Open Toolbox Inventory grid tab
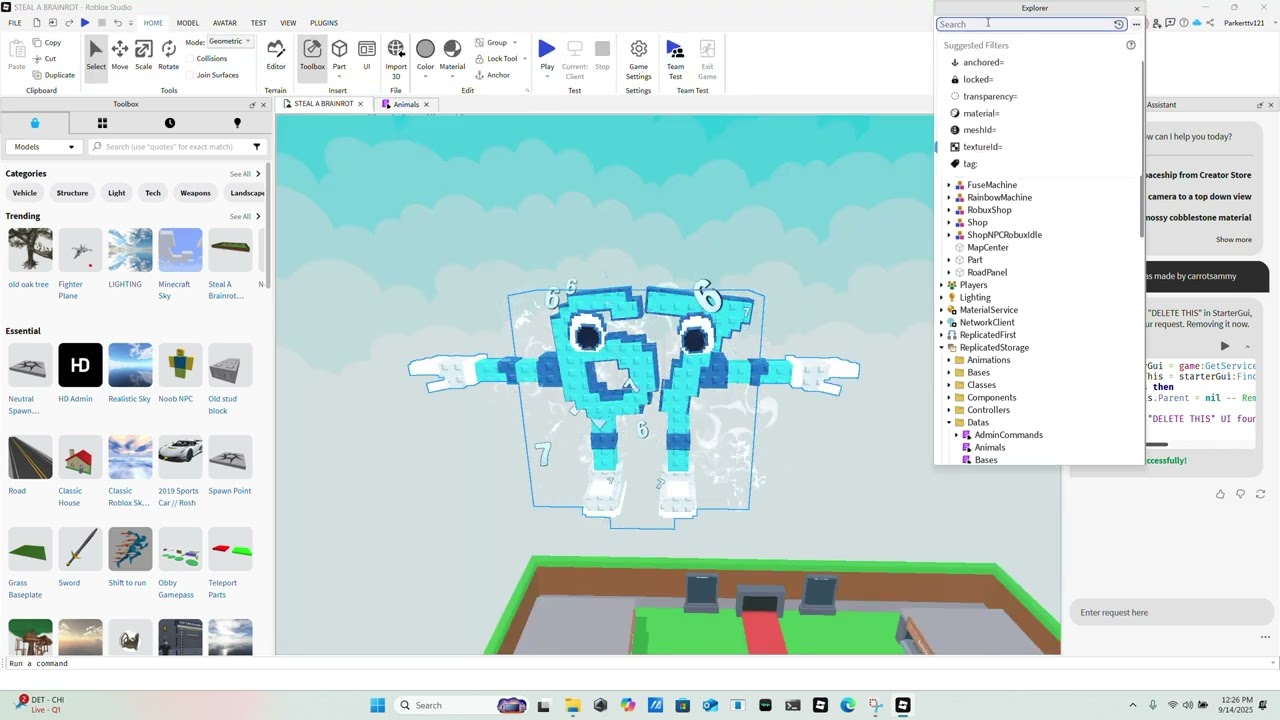Screen dimensions: 1280x720 coord(102,123)
